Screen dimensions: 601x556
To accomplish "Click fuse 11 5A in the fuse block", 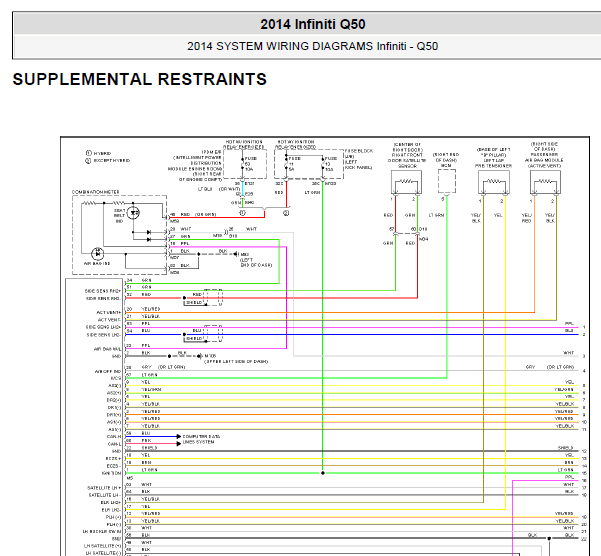I will click(x=293, y=164).
